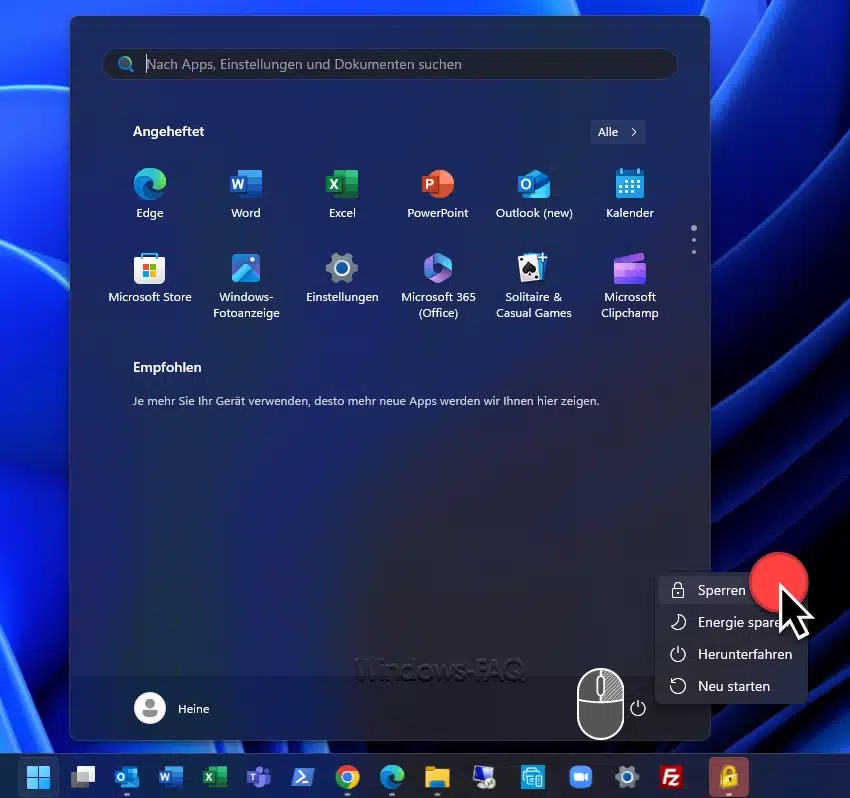Open Remote Desktop icon on taskbar
This screenshot has width=850, height=798.
tap(484, 777)
